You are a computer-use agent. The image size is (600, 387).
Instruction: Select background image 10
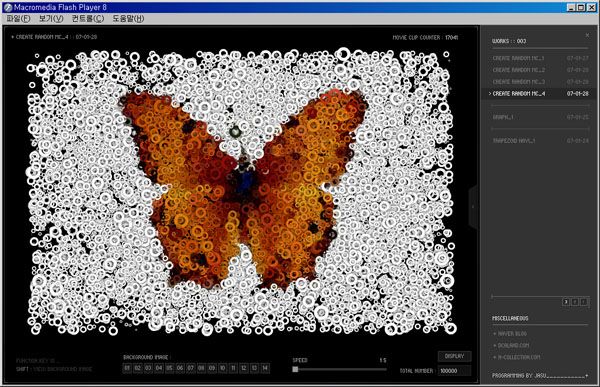point(223,368)
